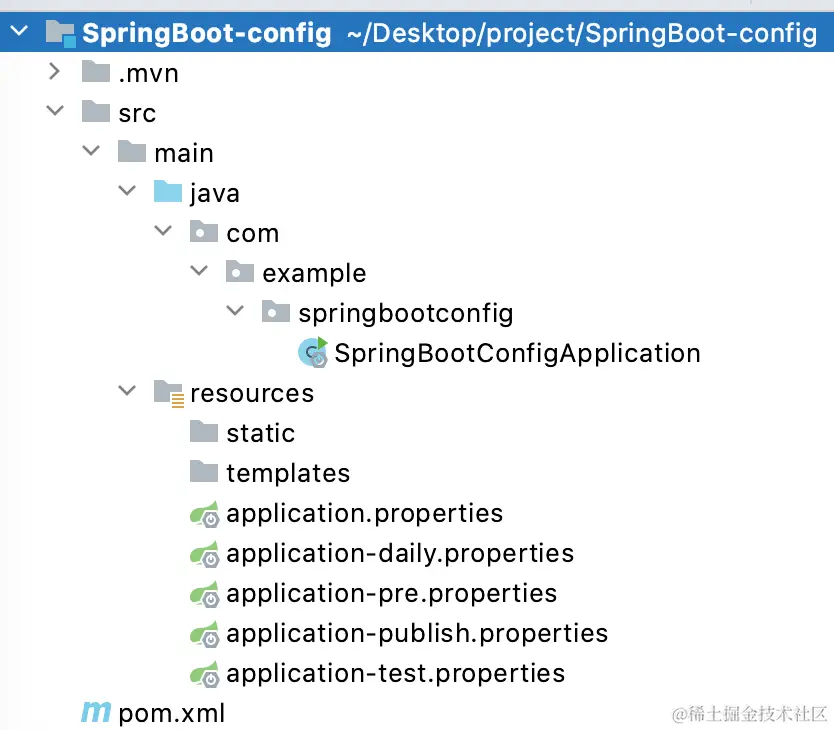Select the templates folder
This screenshot has width=834, height=730.
pyautogui.click(x=288, y=474)
